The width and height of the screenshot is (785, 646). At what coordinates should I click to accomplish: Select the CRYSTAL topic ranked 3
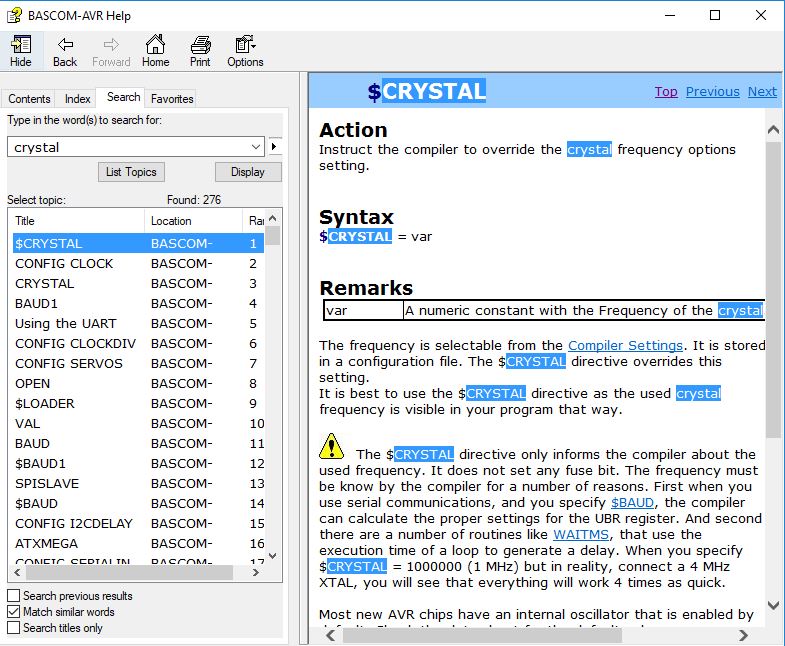click(x=137, y=283)
